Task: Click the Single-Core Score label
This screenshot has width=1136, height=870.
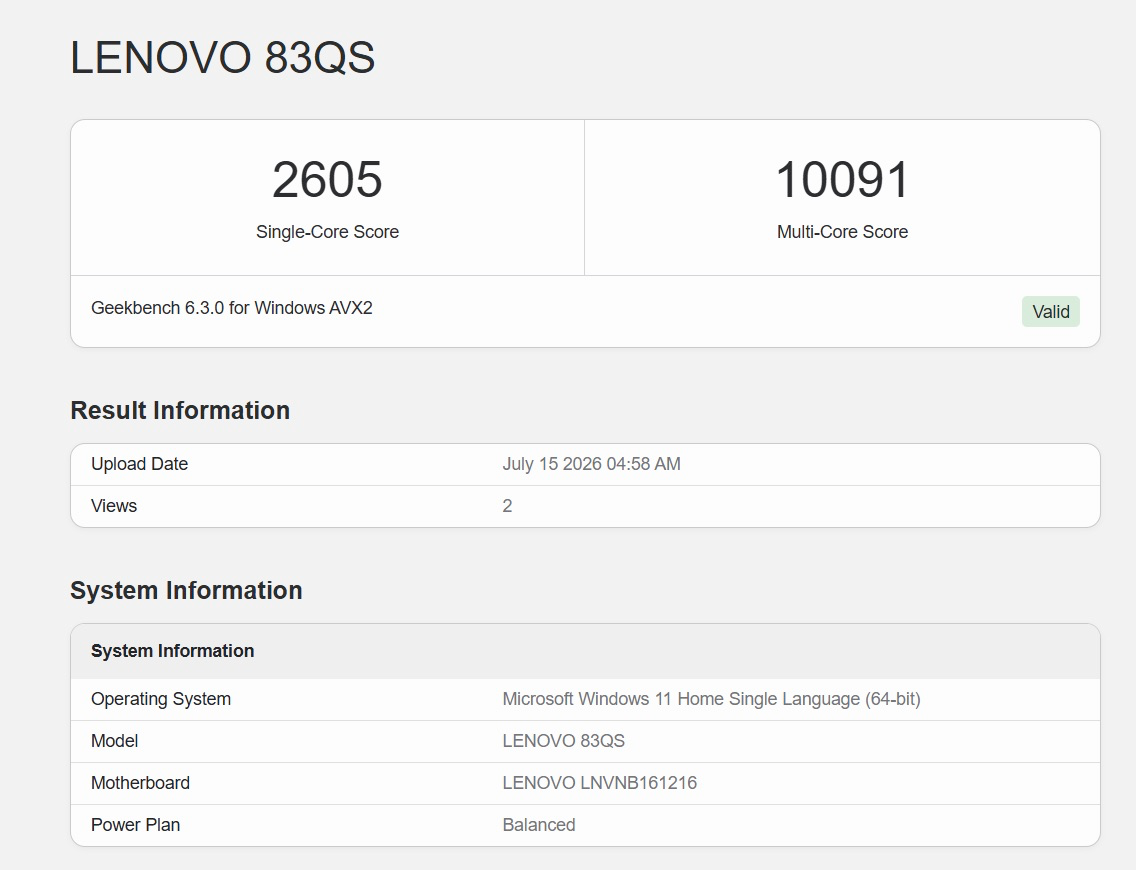Action: [x=327, y=232]
